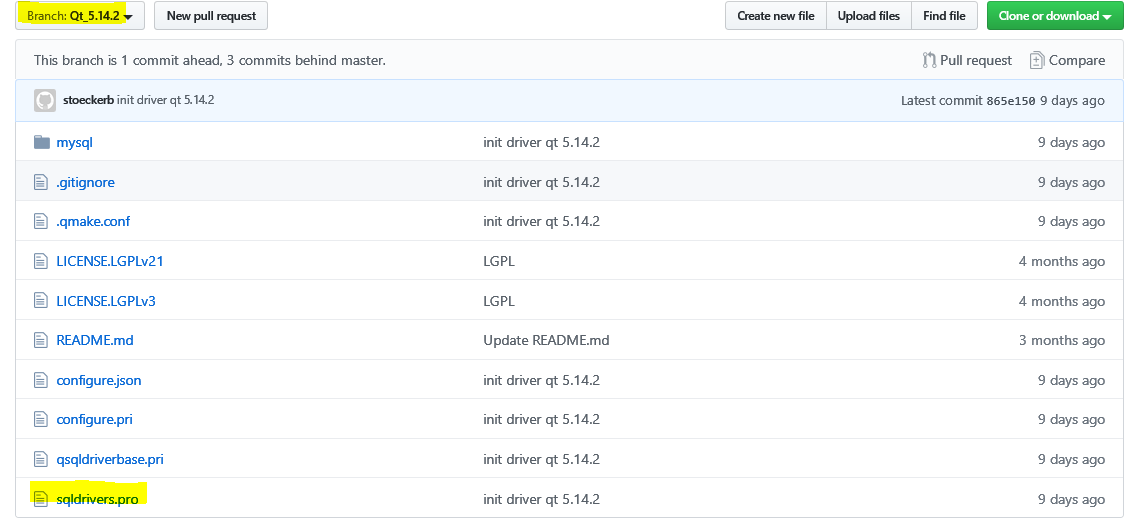The image size is (1134, 529).
Task: Click the Upload files button
Action: coord(869,15)
